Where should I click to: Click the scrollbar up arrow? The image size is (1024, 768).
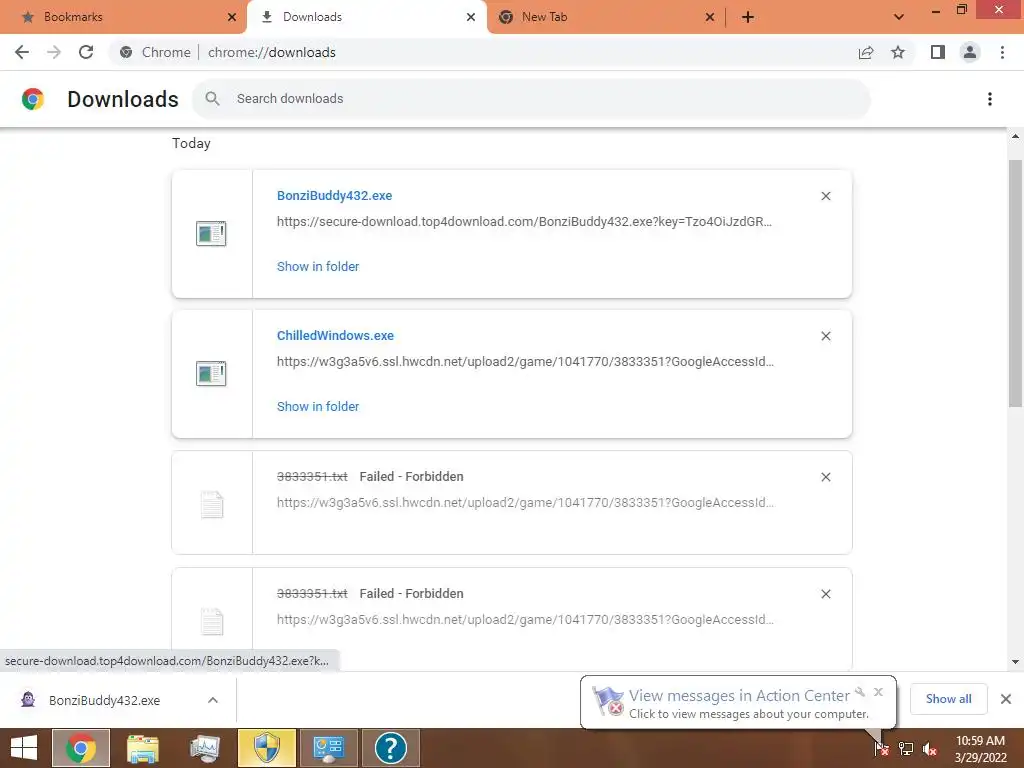click(1015, 136)
